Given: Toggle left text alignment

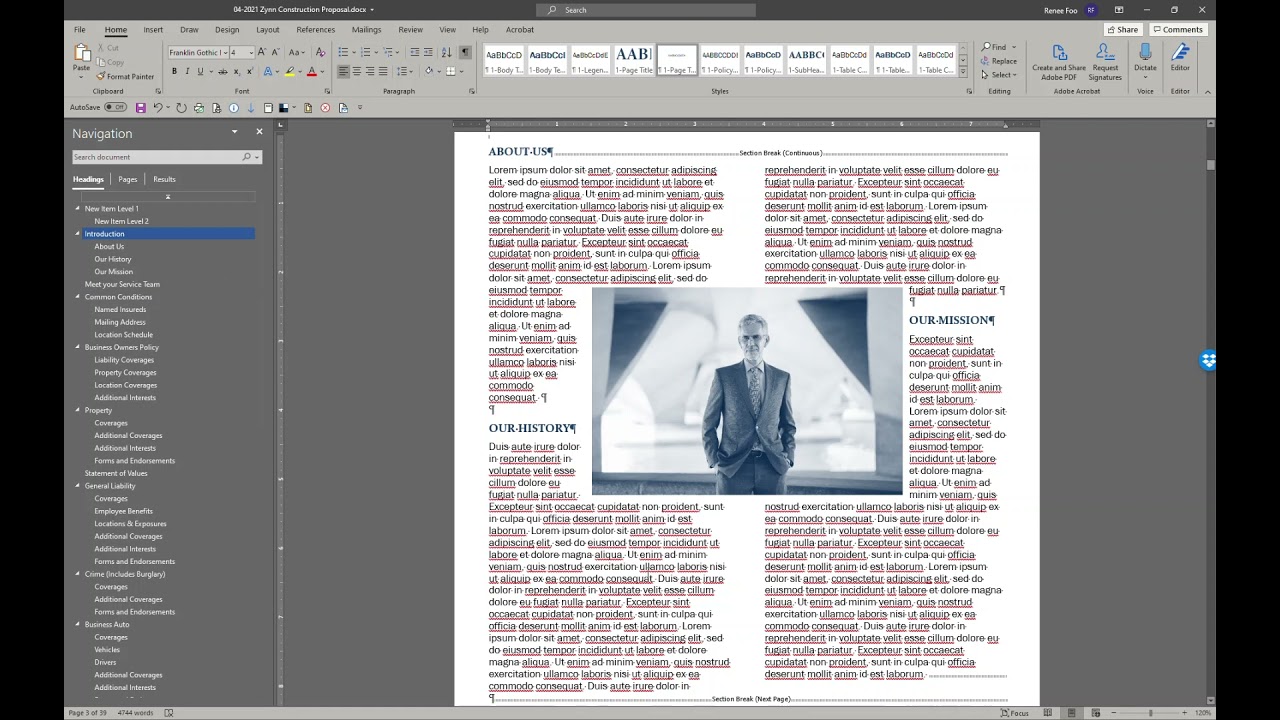Looking at the screenshot, I should 343,71.
